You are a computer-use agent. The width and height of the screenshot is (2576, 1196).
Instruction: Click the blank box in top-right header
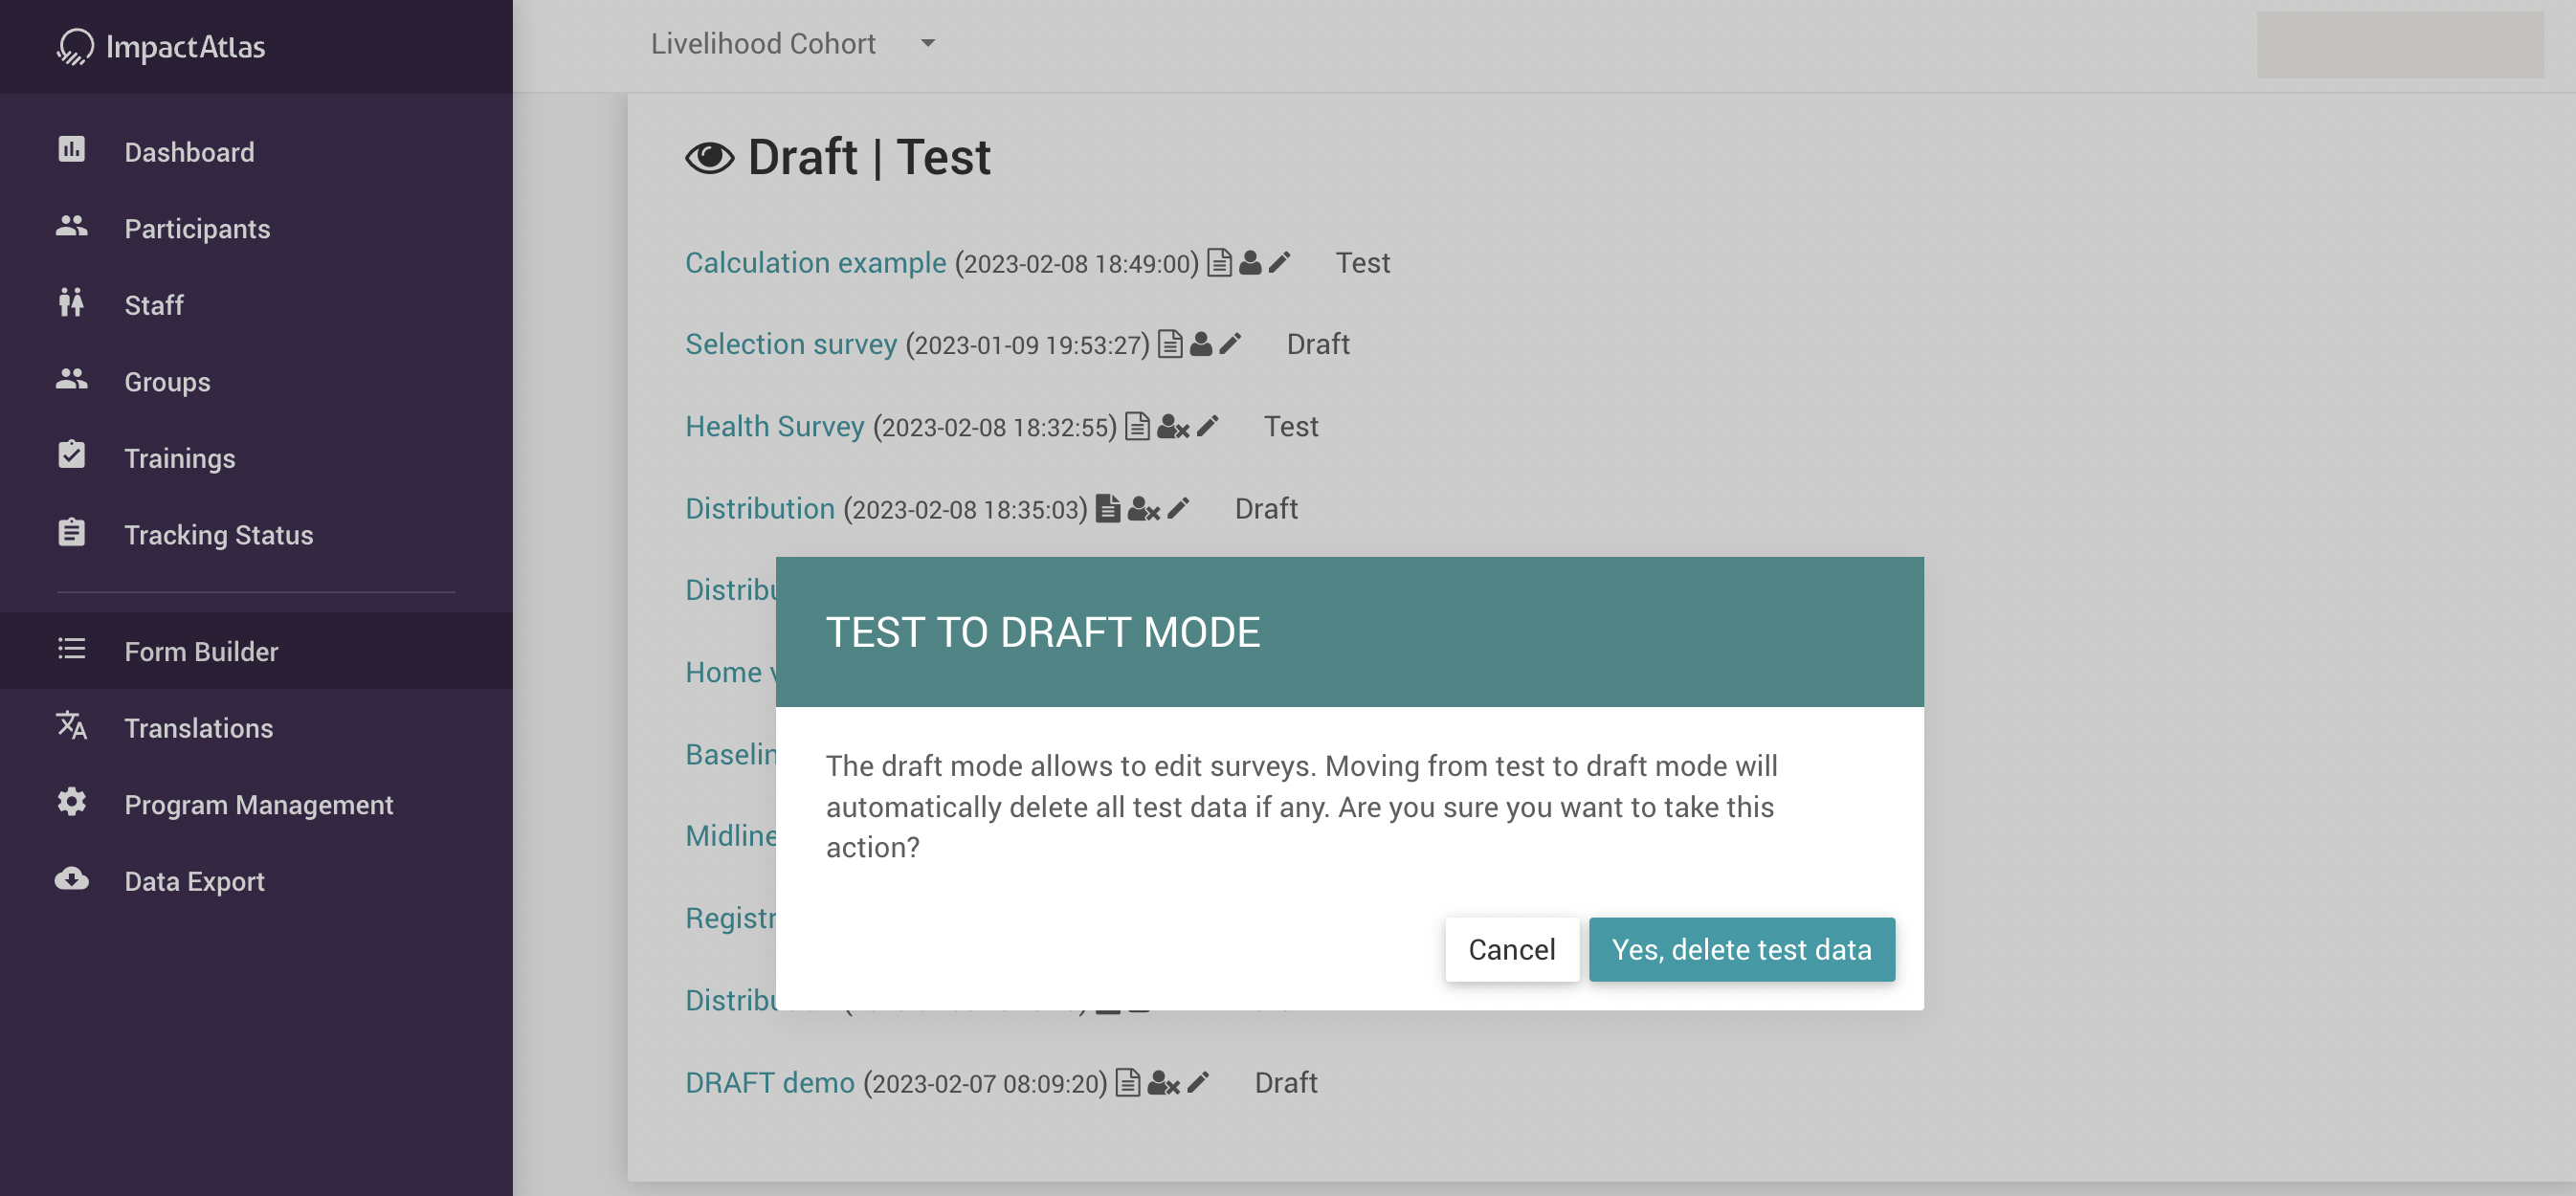(x=2399, y=44)
